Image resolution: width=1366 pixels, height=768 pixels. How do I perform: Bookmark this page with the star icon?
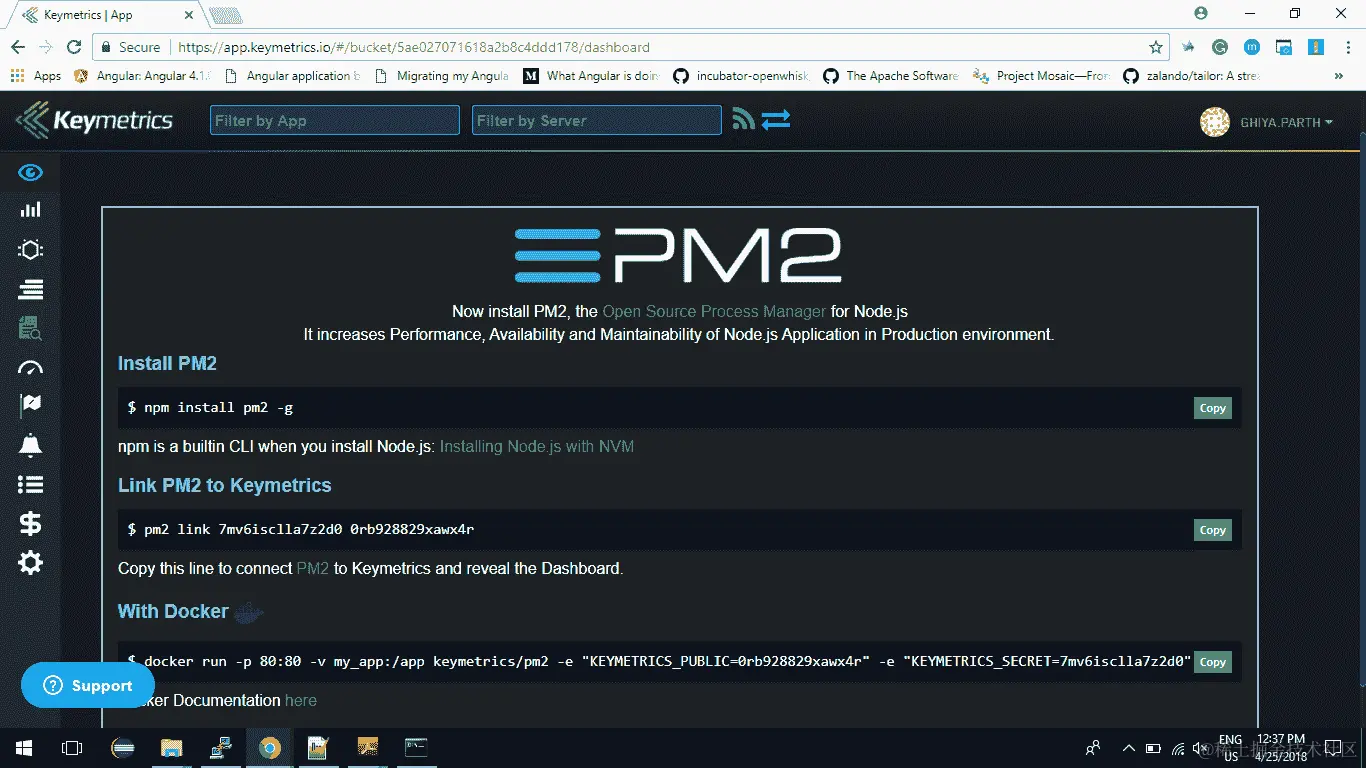(1156, 47)
